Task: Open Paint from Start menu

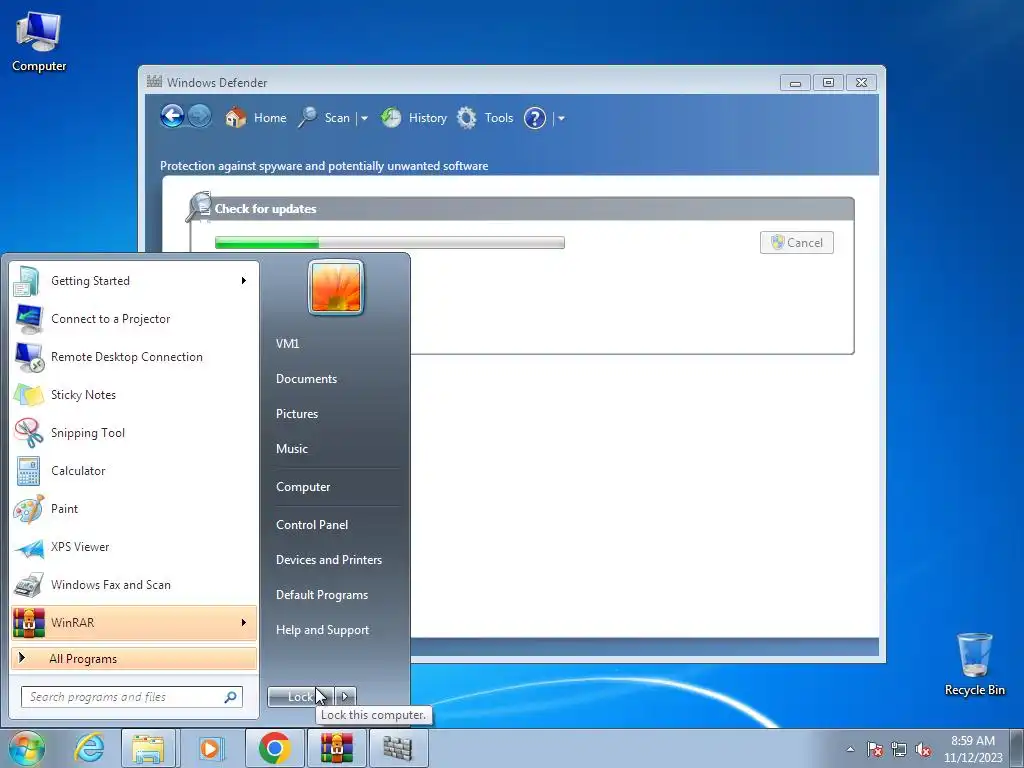Action: click(x=133, y=508)
